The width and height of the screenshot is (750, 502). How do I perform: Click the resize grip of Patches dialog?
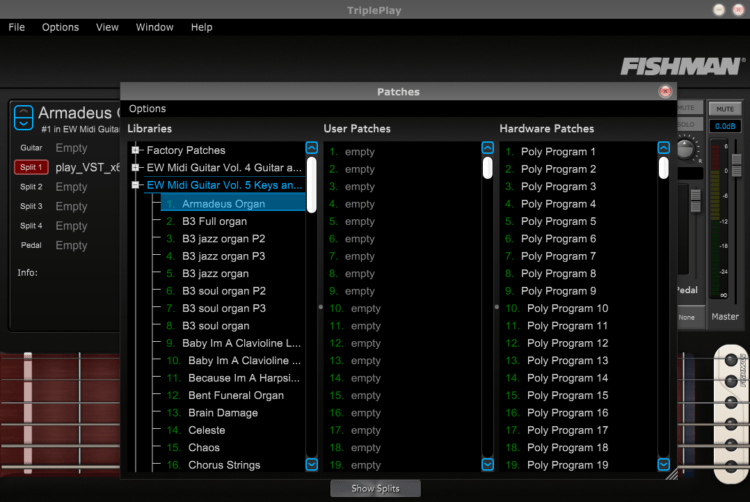click(x=672, y=474)
